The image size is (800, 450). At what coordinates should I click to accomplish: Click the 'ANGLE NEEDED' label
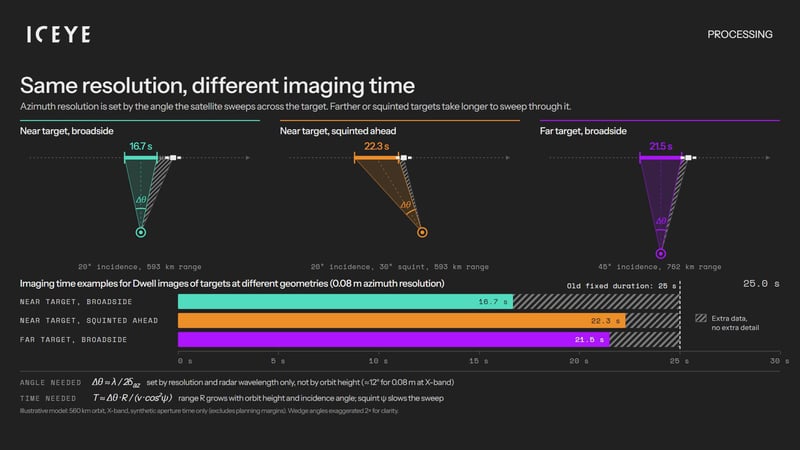(x=51, y=383)
